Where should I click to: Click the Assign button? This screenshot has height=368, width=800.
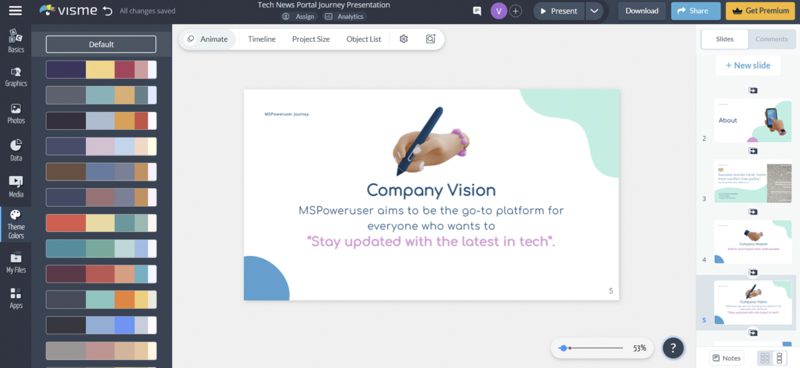(x=299, y=16)
